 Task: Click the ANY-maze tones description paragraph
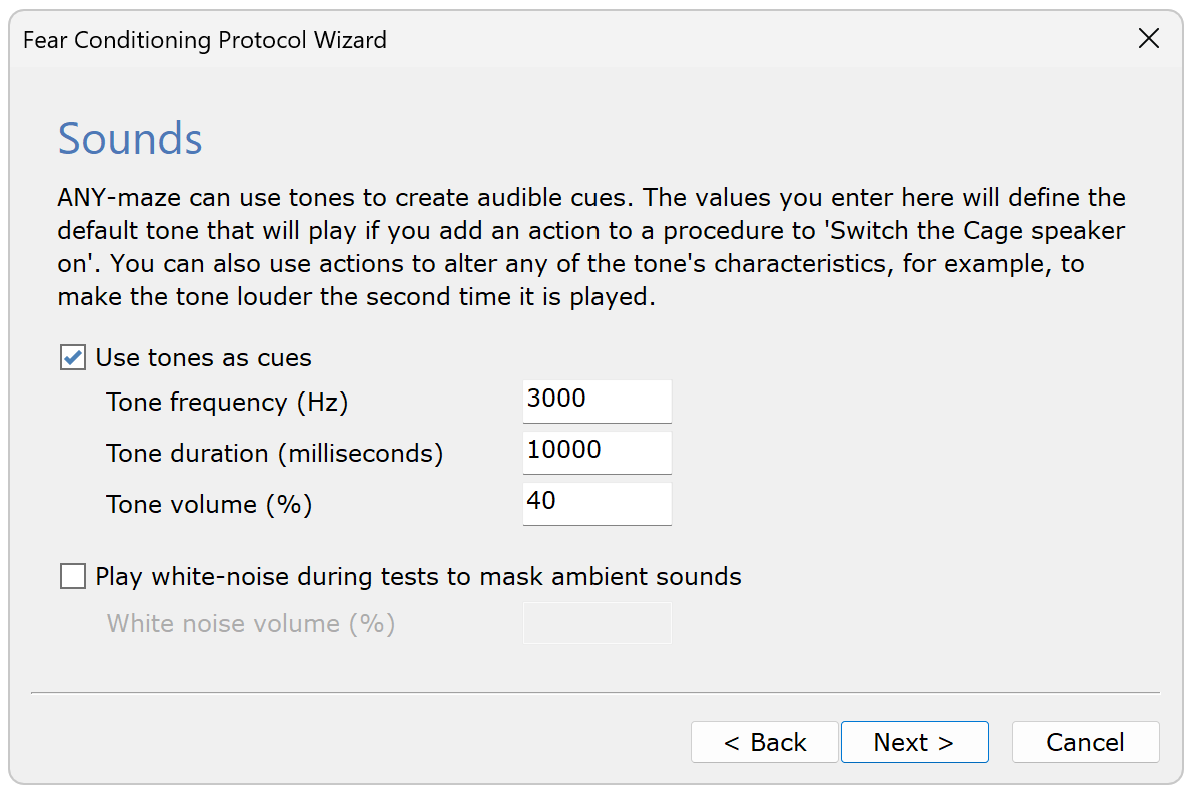[x=590, y=247]
